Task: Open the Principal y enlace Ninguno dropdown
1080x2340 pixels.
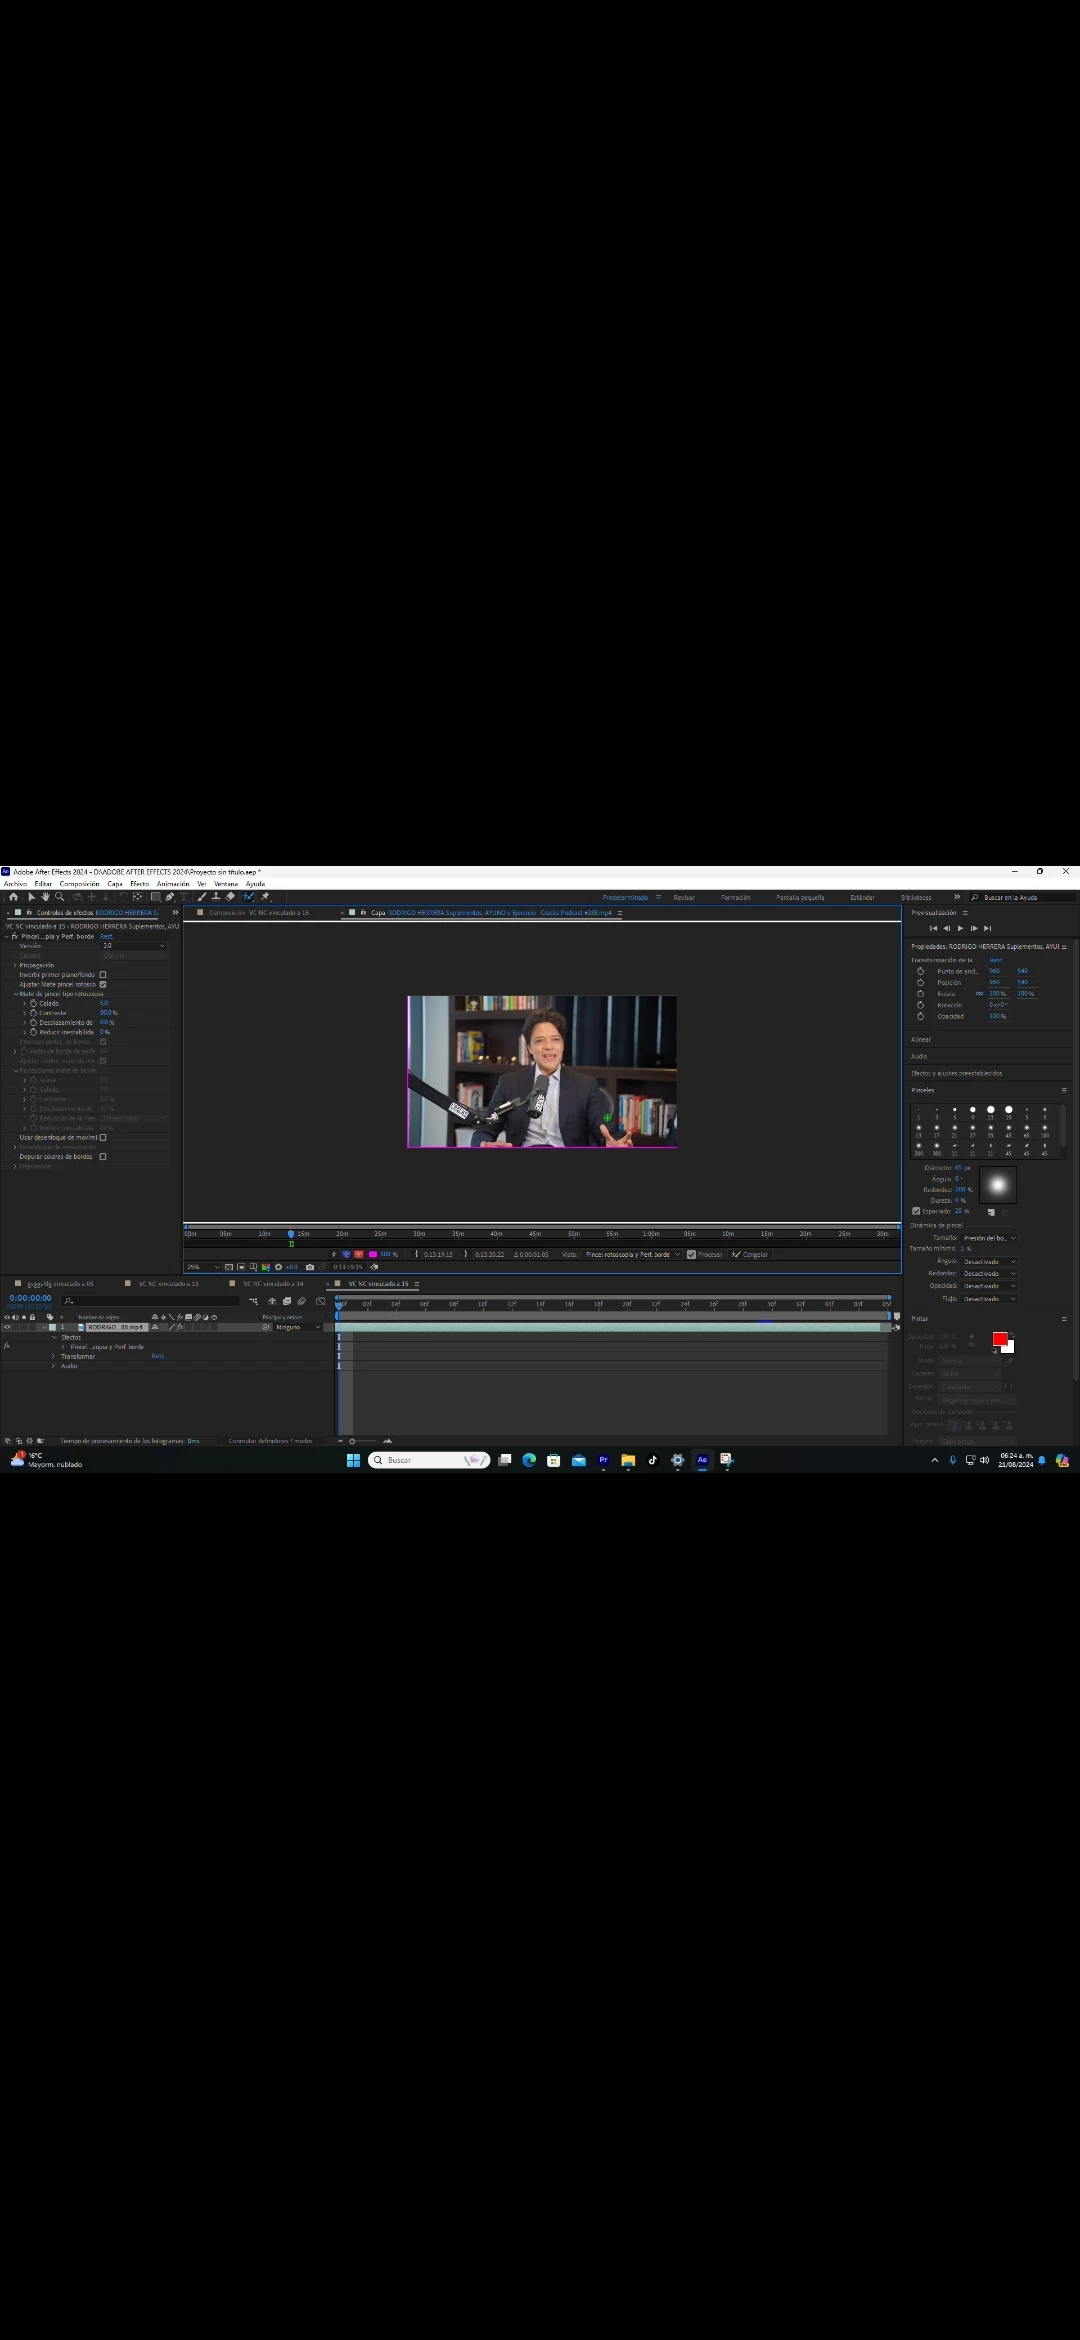Action: pyautogui.click(x=298, y=1327)
